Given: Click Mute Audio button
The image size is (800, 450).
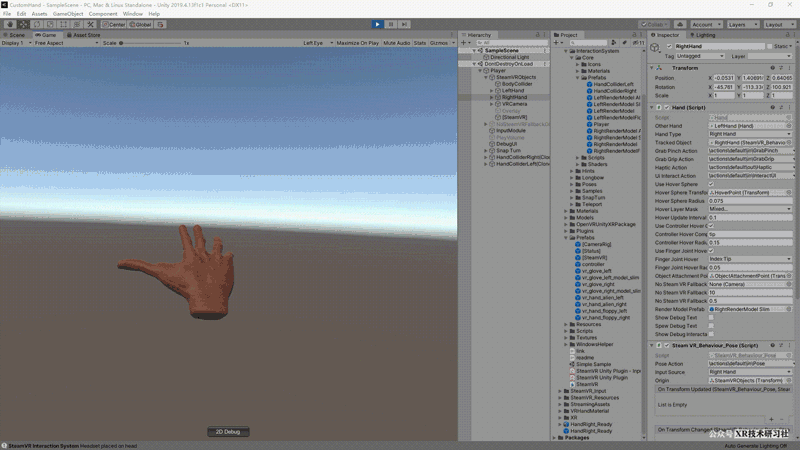Looking at the screenshot, I should tap(396, 43).
